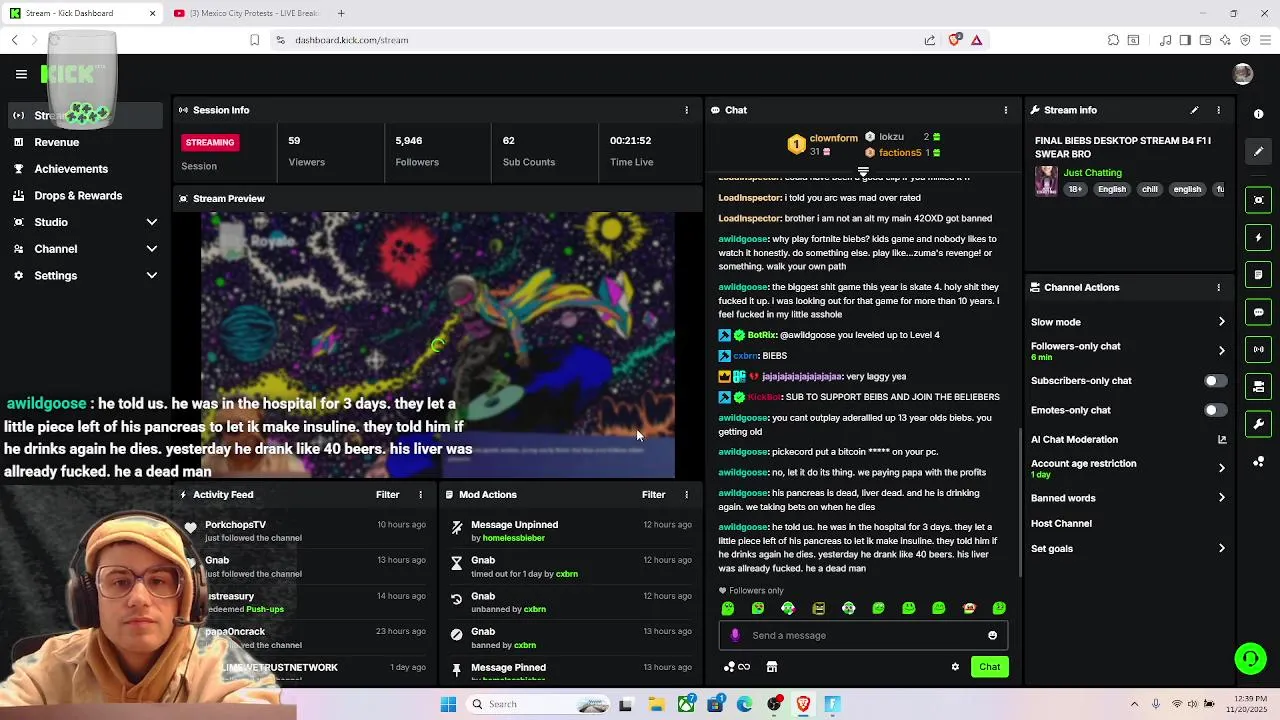
Task: Open Chat panel three-dot menu
Action: coord(1006,110)
